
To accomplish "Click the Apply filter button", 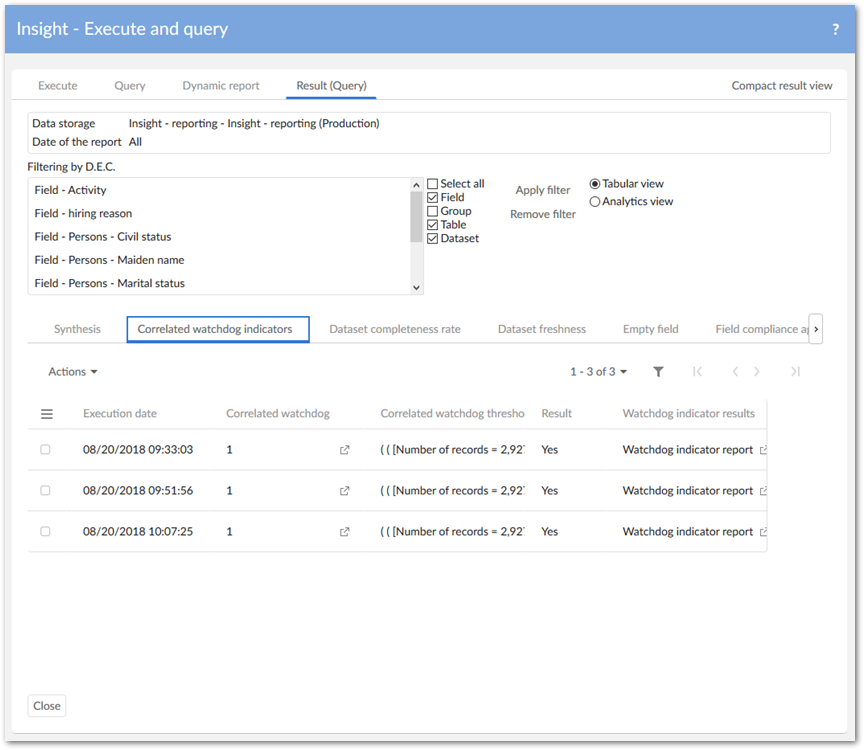I will (543, 190).
